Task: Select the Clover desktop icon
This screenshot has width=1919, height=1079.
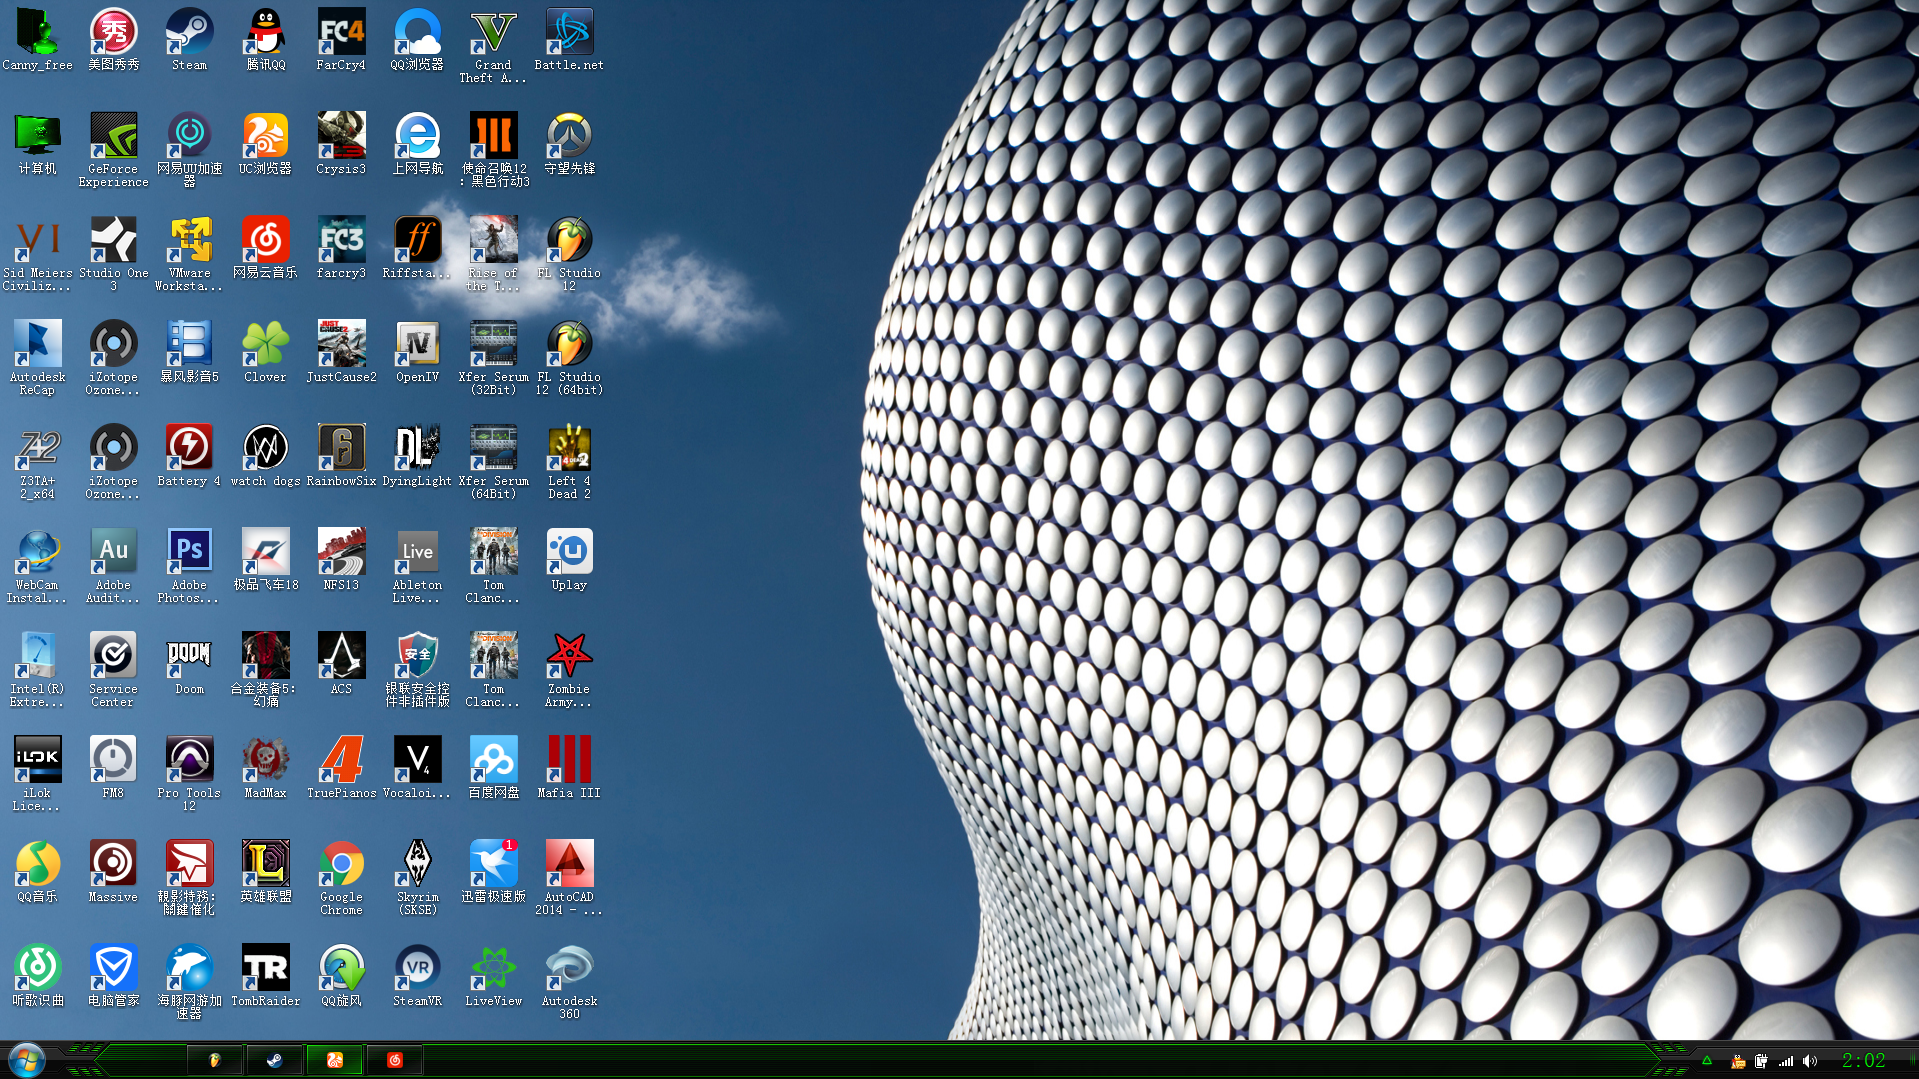Action: [x=265, y=352]
